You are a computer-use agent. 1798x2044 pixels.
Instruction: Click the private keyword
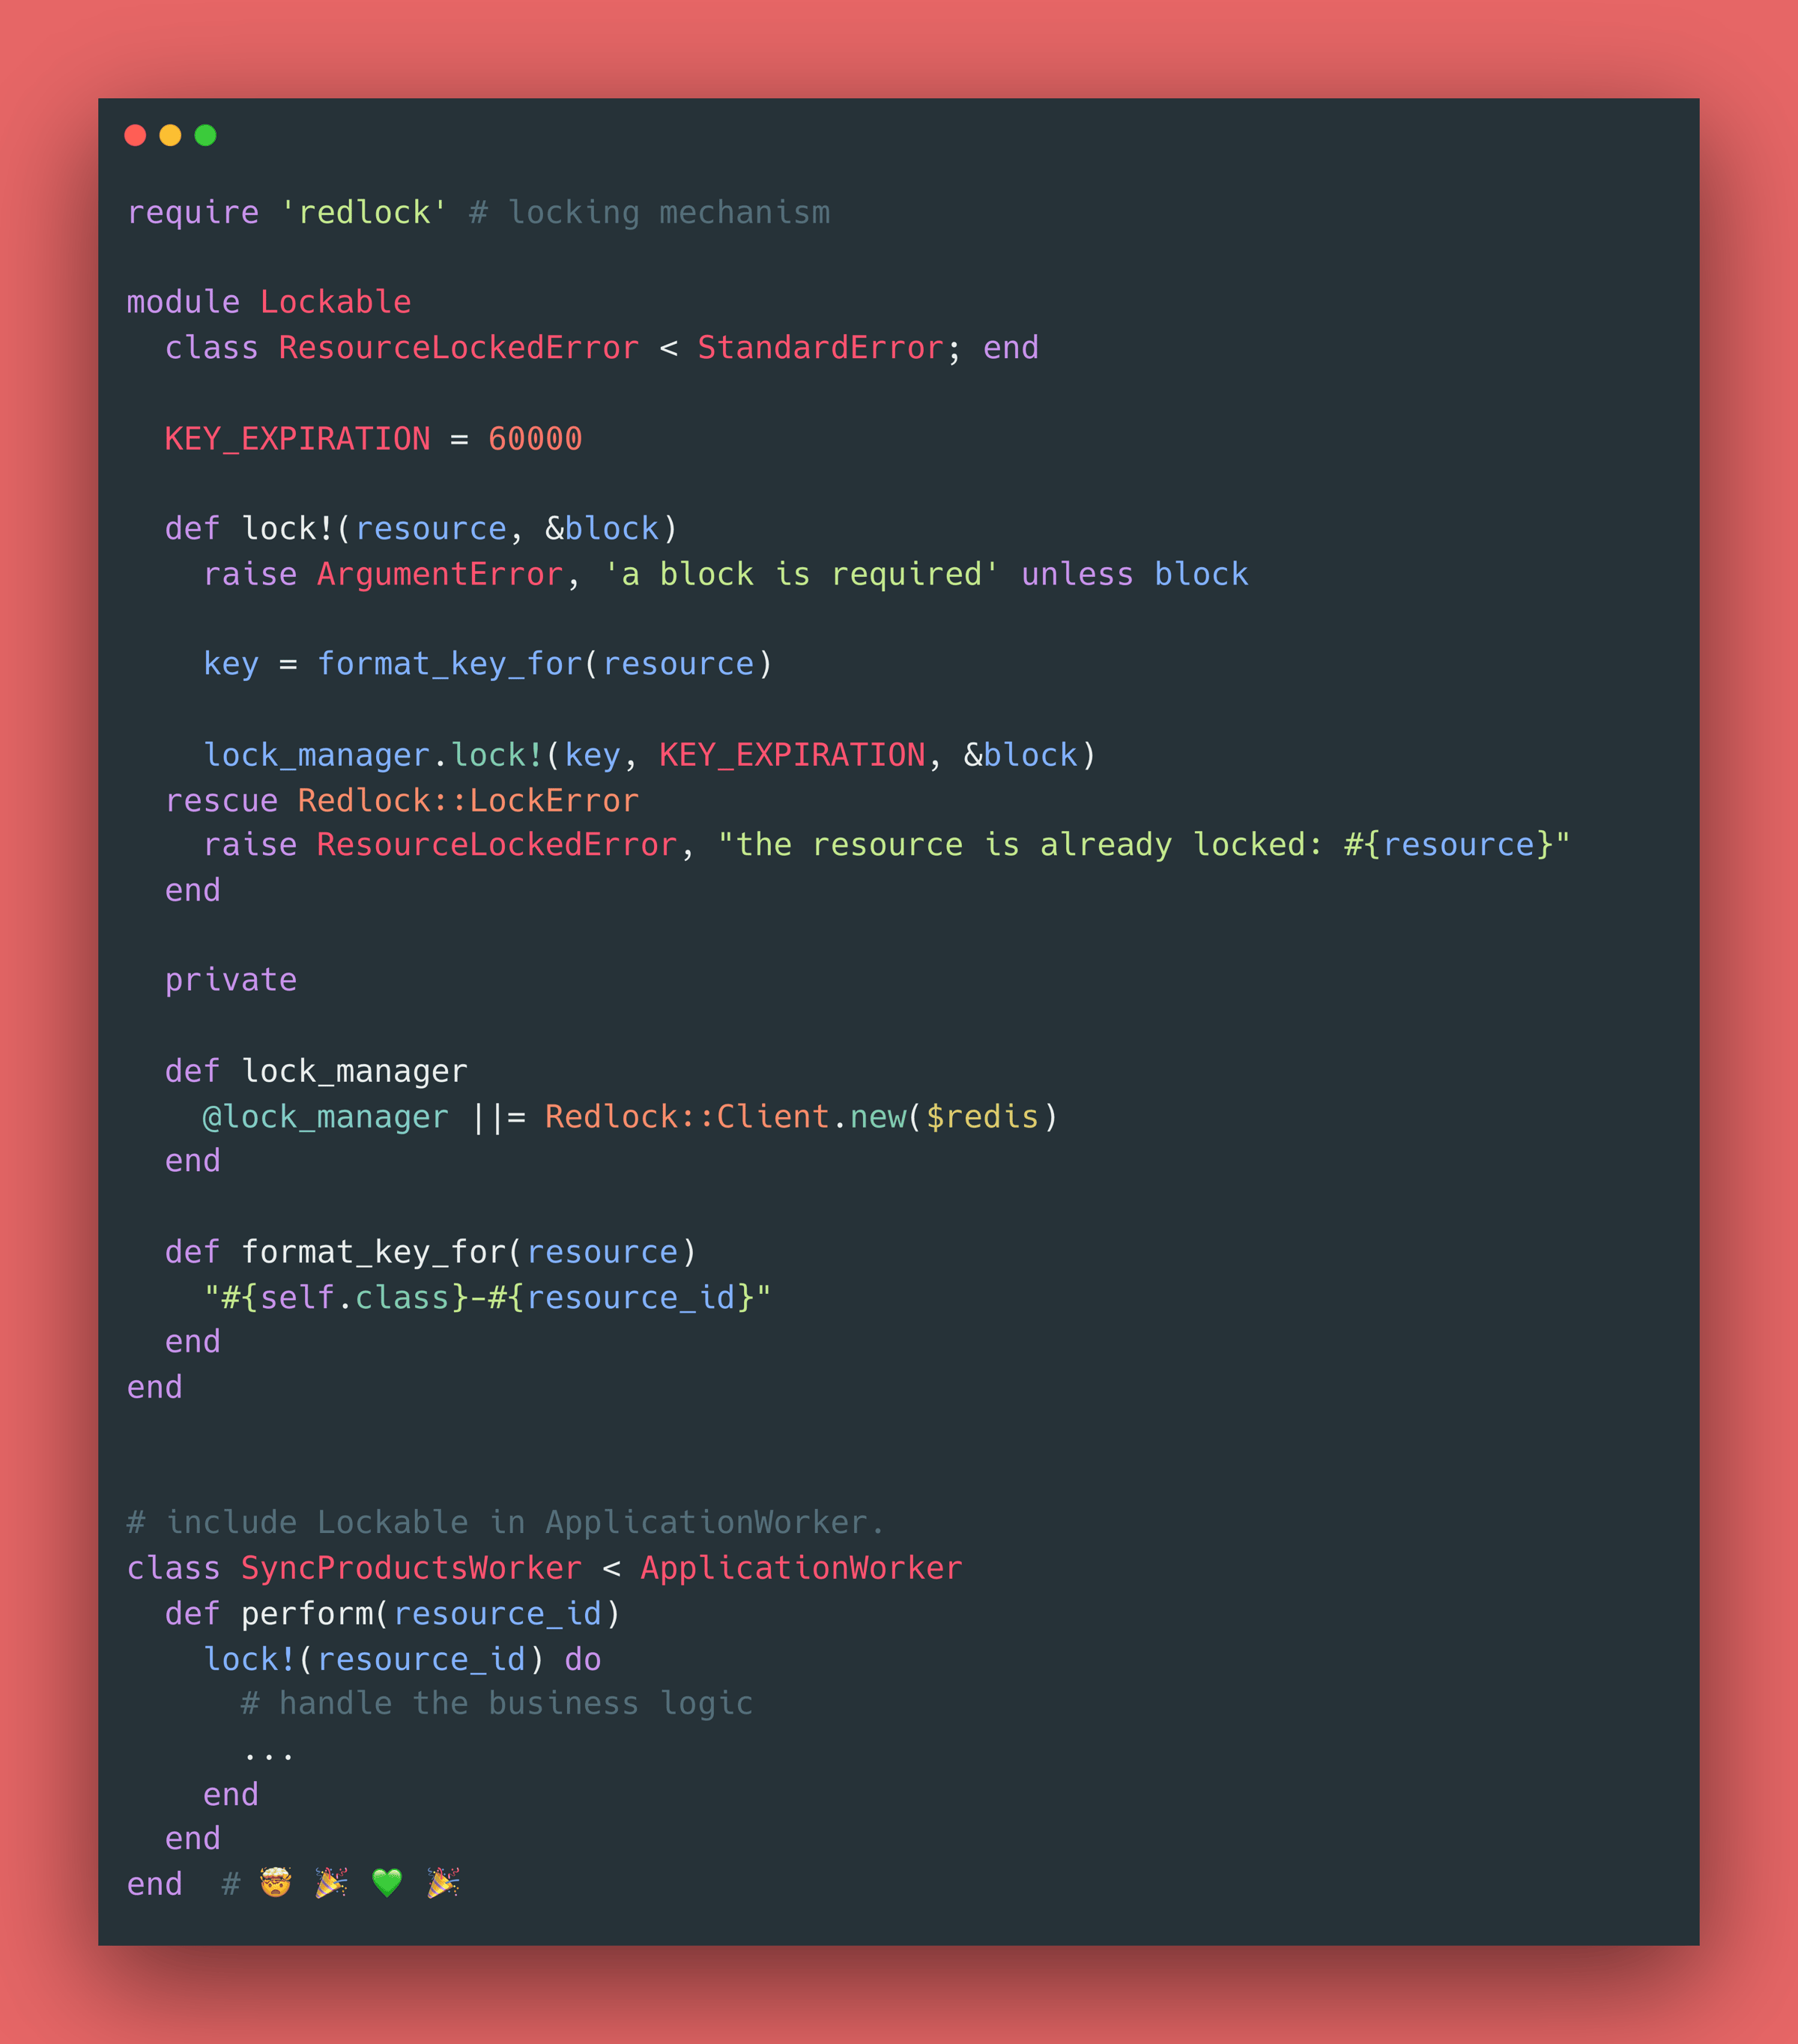pyautogui.click(x=231, y=980)
